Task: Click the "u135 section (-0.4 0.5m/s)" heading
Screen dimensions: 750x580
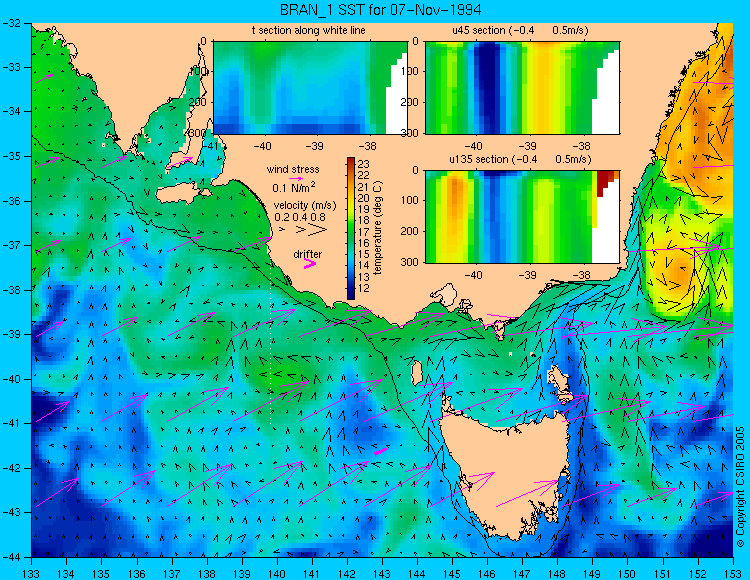Action: (520, 159)
